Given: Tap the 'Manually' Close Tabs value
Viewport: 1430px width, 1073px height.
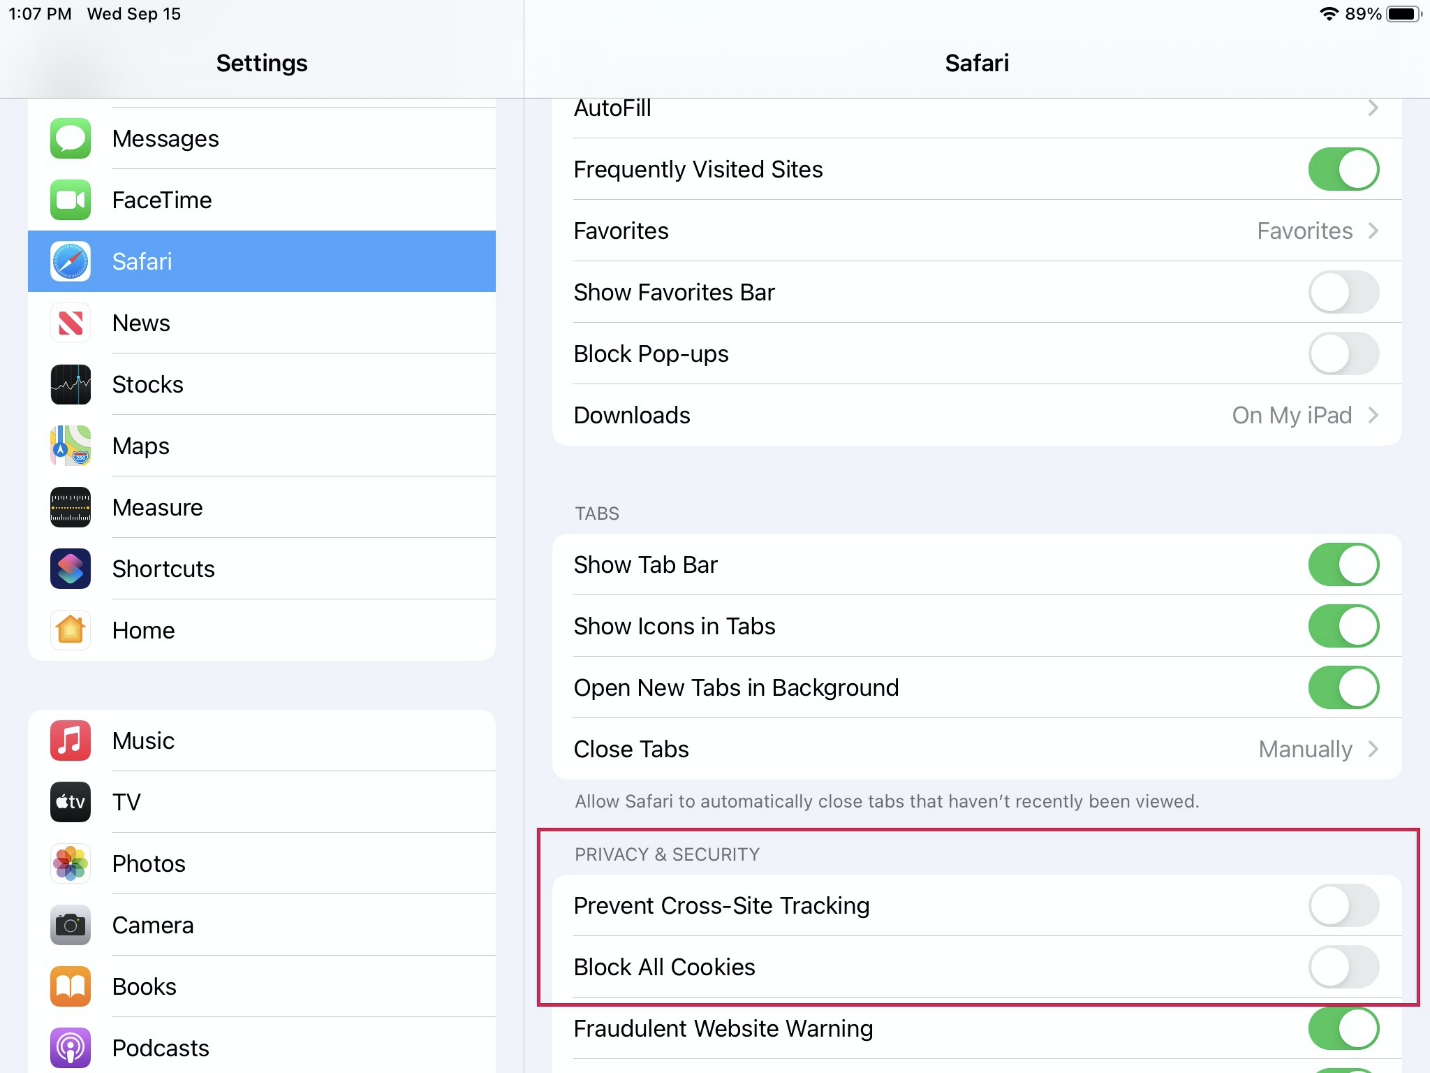Looking at the screenshot, I should point(1305,749).
